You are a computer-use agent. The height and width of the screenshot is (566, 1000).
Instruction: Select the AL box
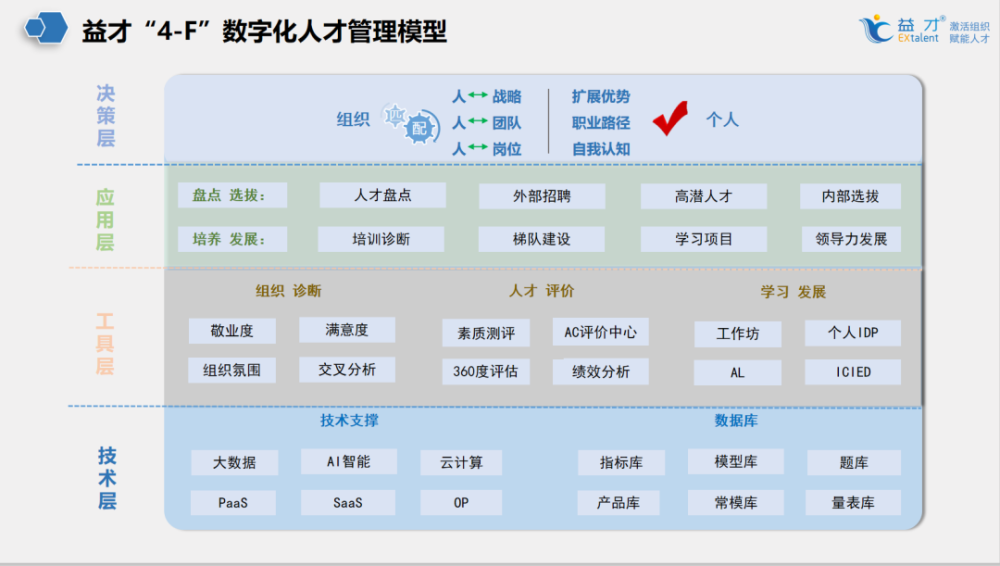[737, 373]
